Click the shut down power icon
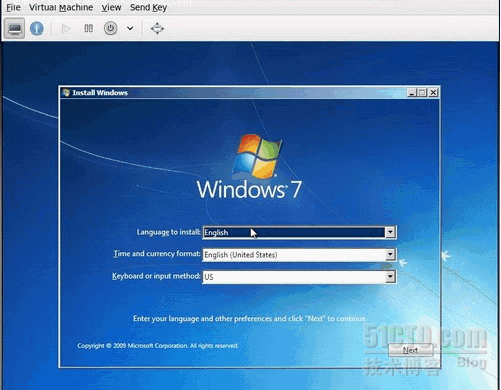The width and height of the screenshot is (501, 390). (110, 28)
